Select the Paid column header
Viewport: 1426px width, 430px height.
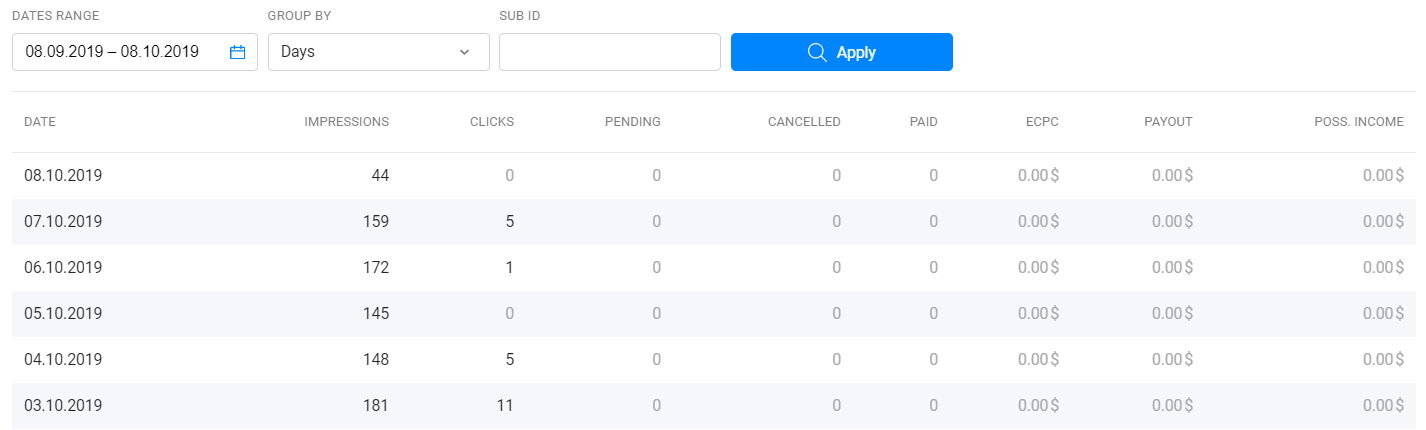pos(924,122)
